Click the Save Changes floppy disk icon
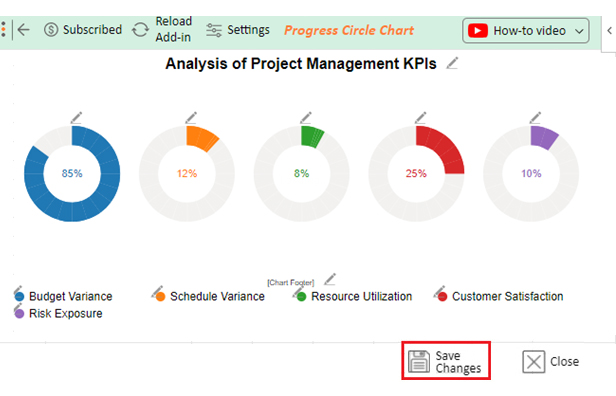Screen dimensions: 616x396 [419, 361]
